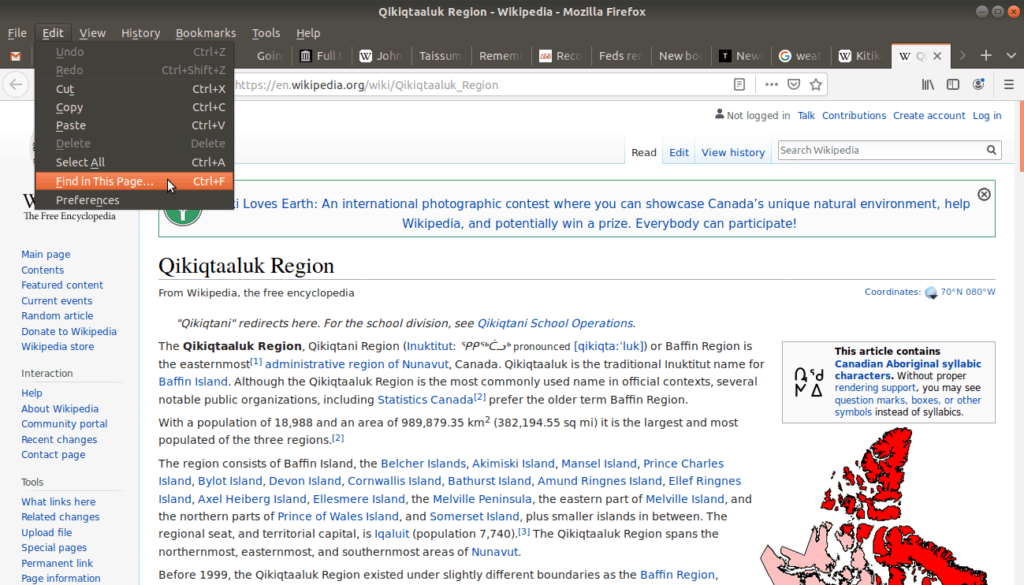Follow the Statistics Canada link
The width and height of the screenshot is (1024, 585).
pos(425,400)
